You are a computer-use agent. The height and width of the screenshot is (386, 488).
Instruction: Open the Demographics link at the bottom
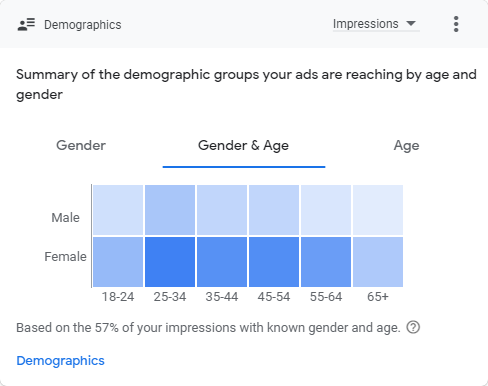point(60,361)
